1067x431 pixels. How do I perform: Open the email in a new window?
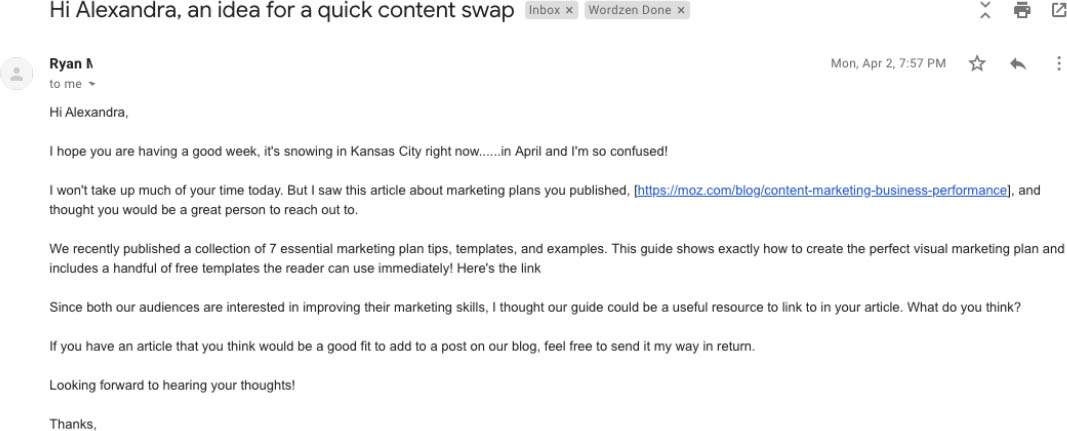click(x=1059, y=10)
